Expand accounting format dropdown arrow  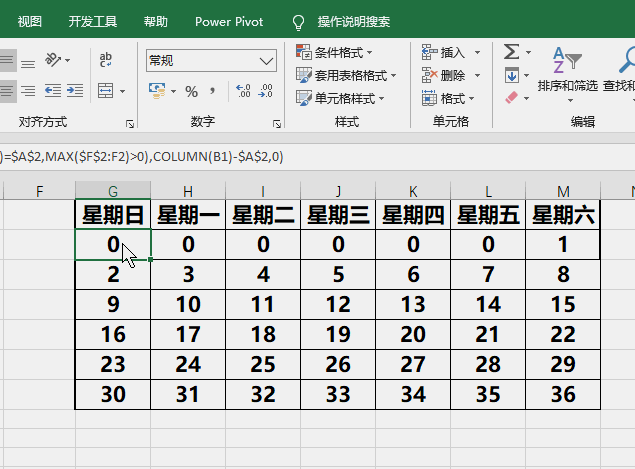click(173, 92)
